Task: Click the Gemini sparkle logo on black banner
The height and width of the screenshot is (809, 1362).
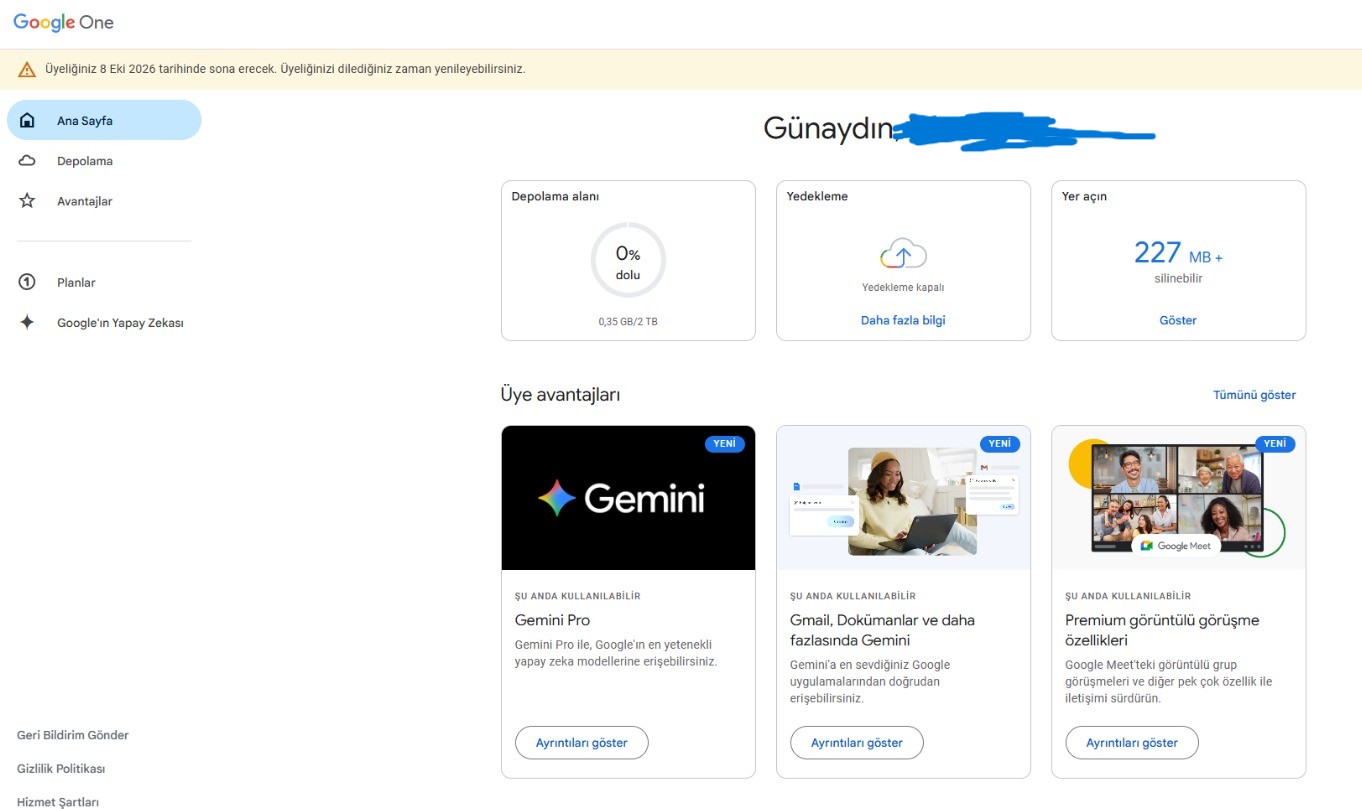Action: coord(556,497)
